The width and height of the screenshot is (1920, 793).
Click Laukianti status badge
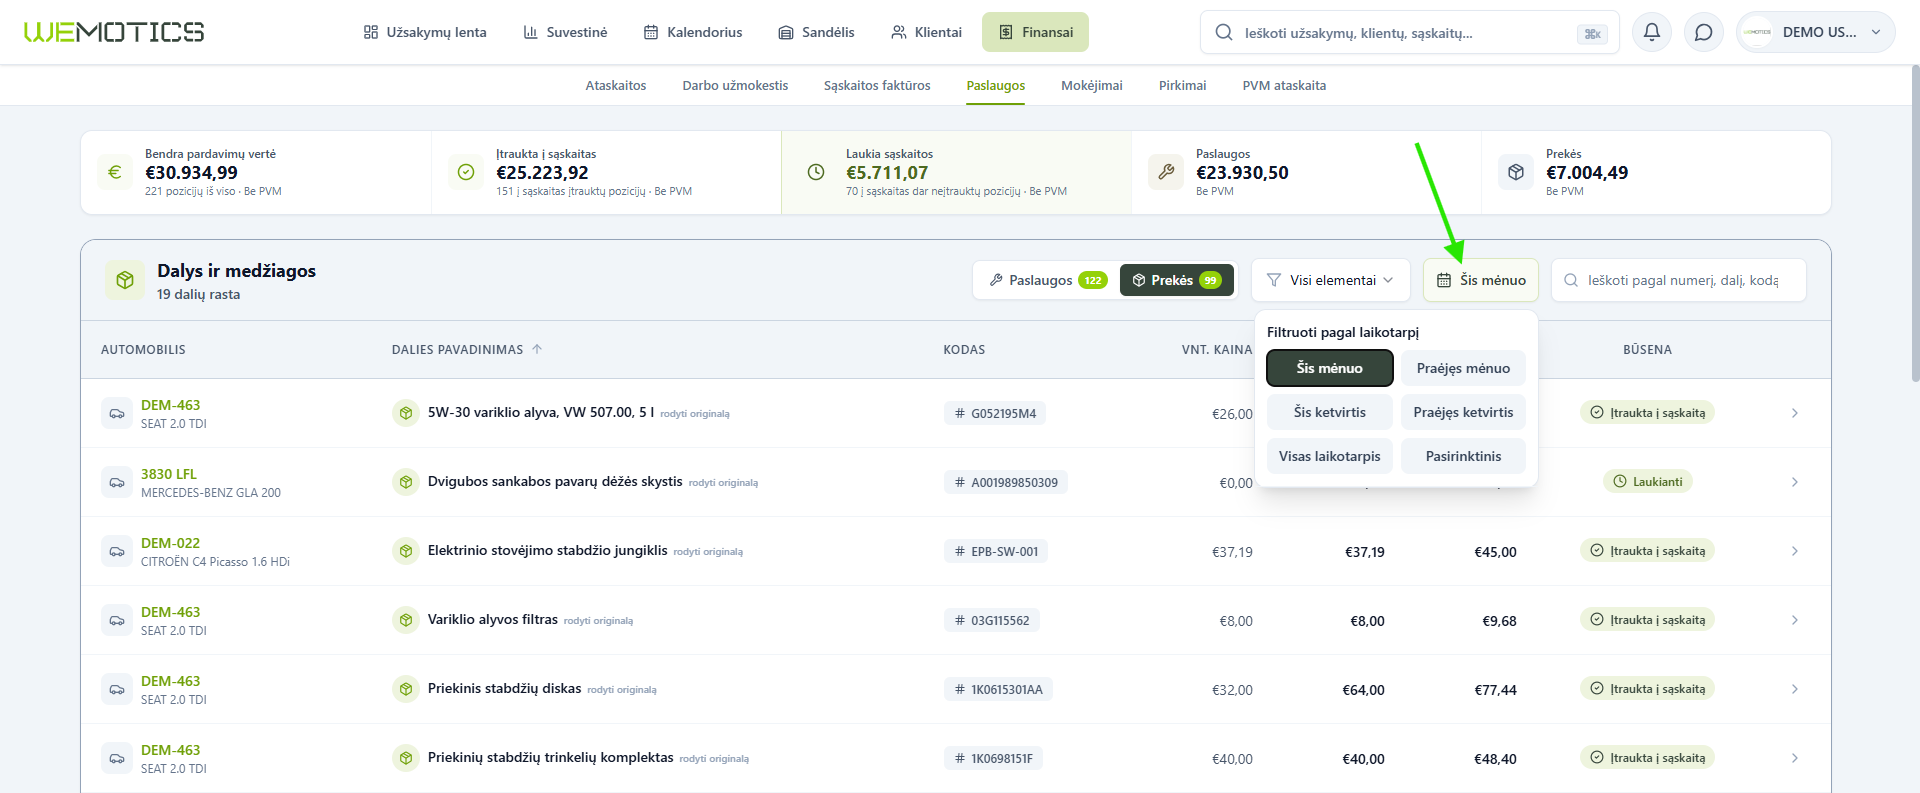[x=1648, y=482]
